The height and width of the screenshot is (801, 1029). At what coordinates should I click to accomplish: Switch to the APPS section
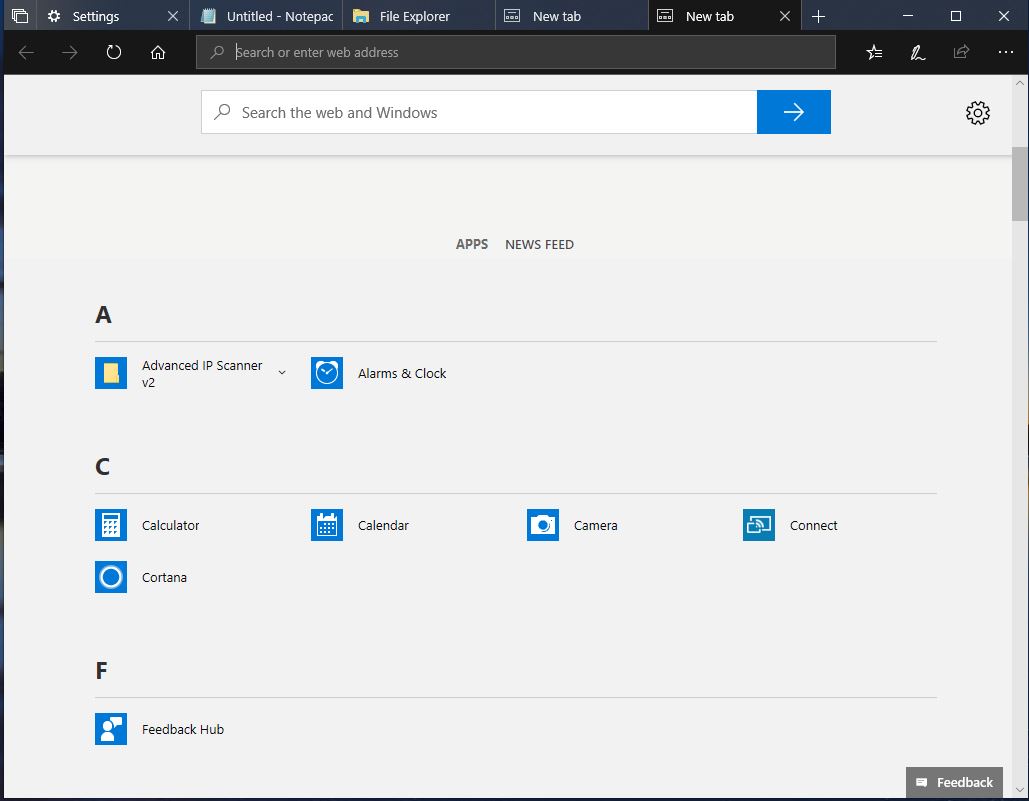[x=472, y=244]
